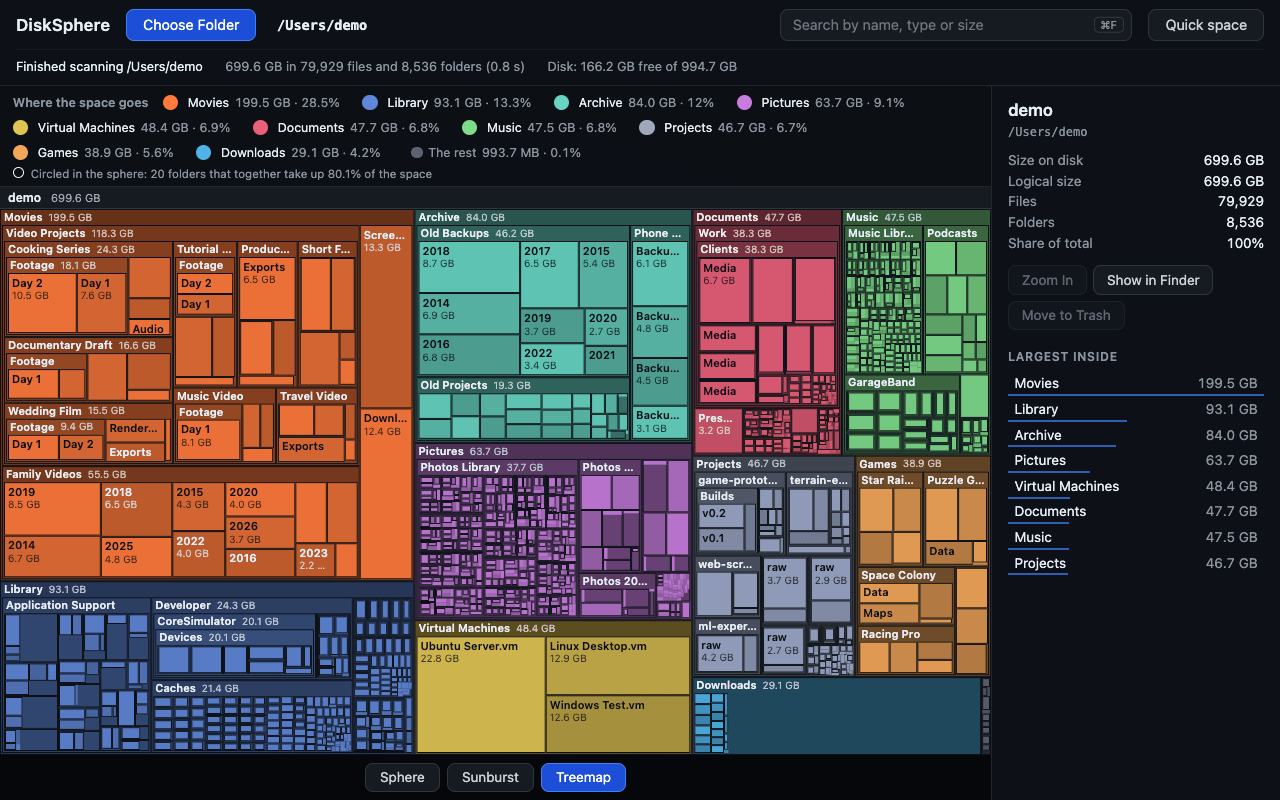Viewport: 1280px width, 800px height.
Task: Switch to the Sphere view
Action: [x=402, y=777]
